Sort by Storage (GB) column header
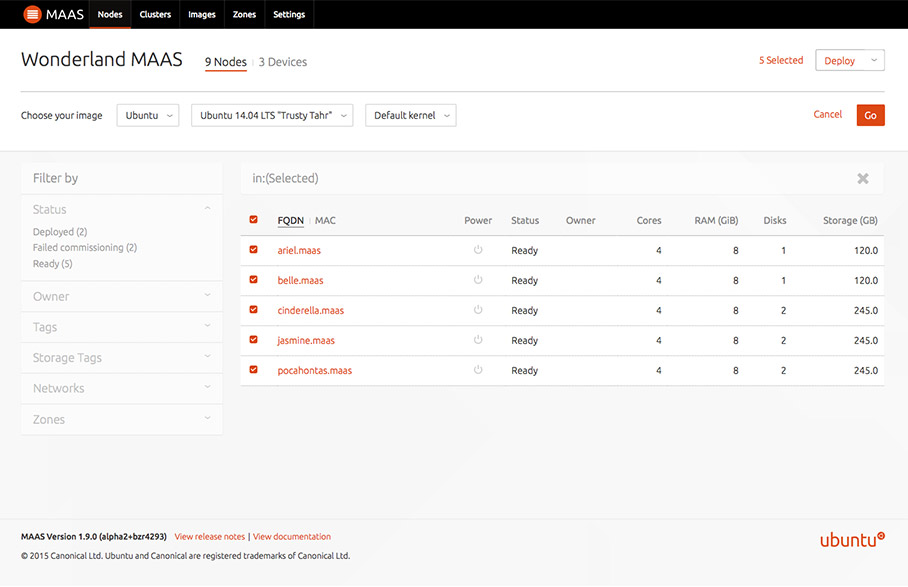Image resolution: width=908 pixels, height=587 pixels. pos(850,221)
